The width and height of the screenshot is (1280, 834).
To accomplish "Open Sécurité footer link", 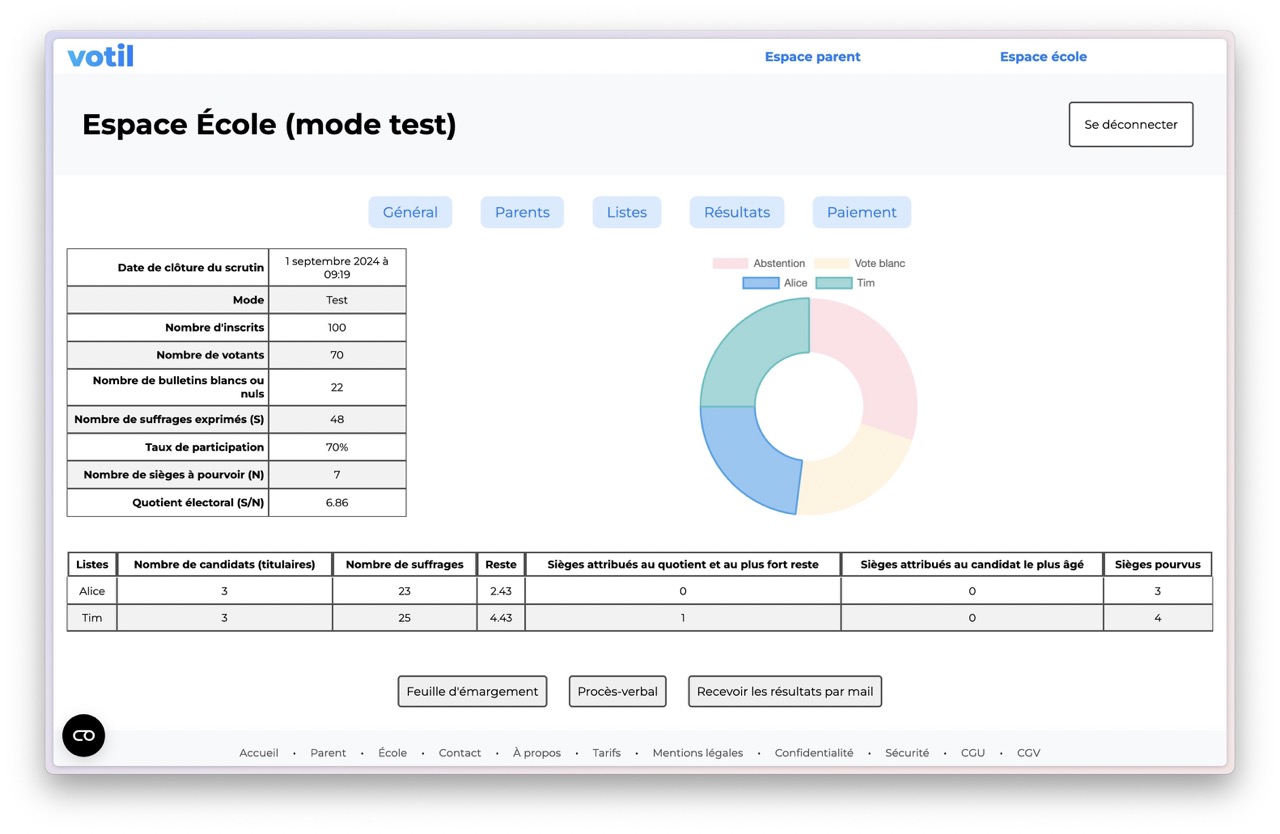I will [907, 753].
